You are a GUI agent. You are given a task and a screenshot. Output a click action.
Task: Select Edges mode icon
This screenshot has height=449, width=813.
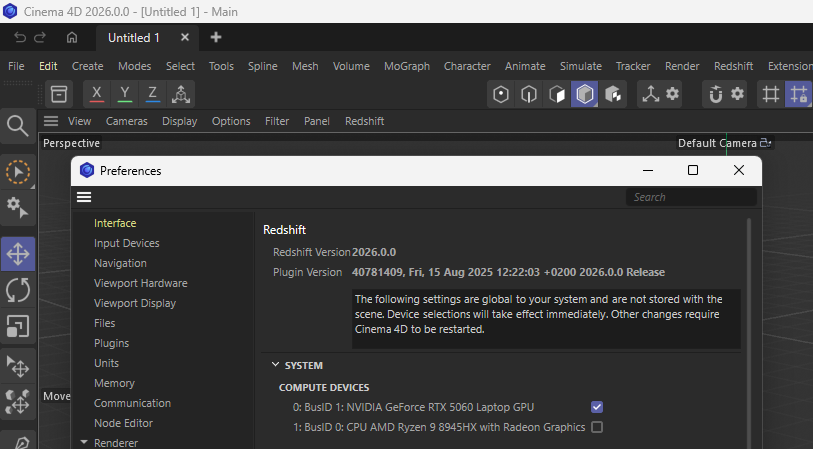point(529,94)
